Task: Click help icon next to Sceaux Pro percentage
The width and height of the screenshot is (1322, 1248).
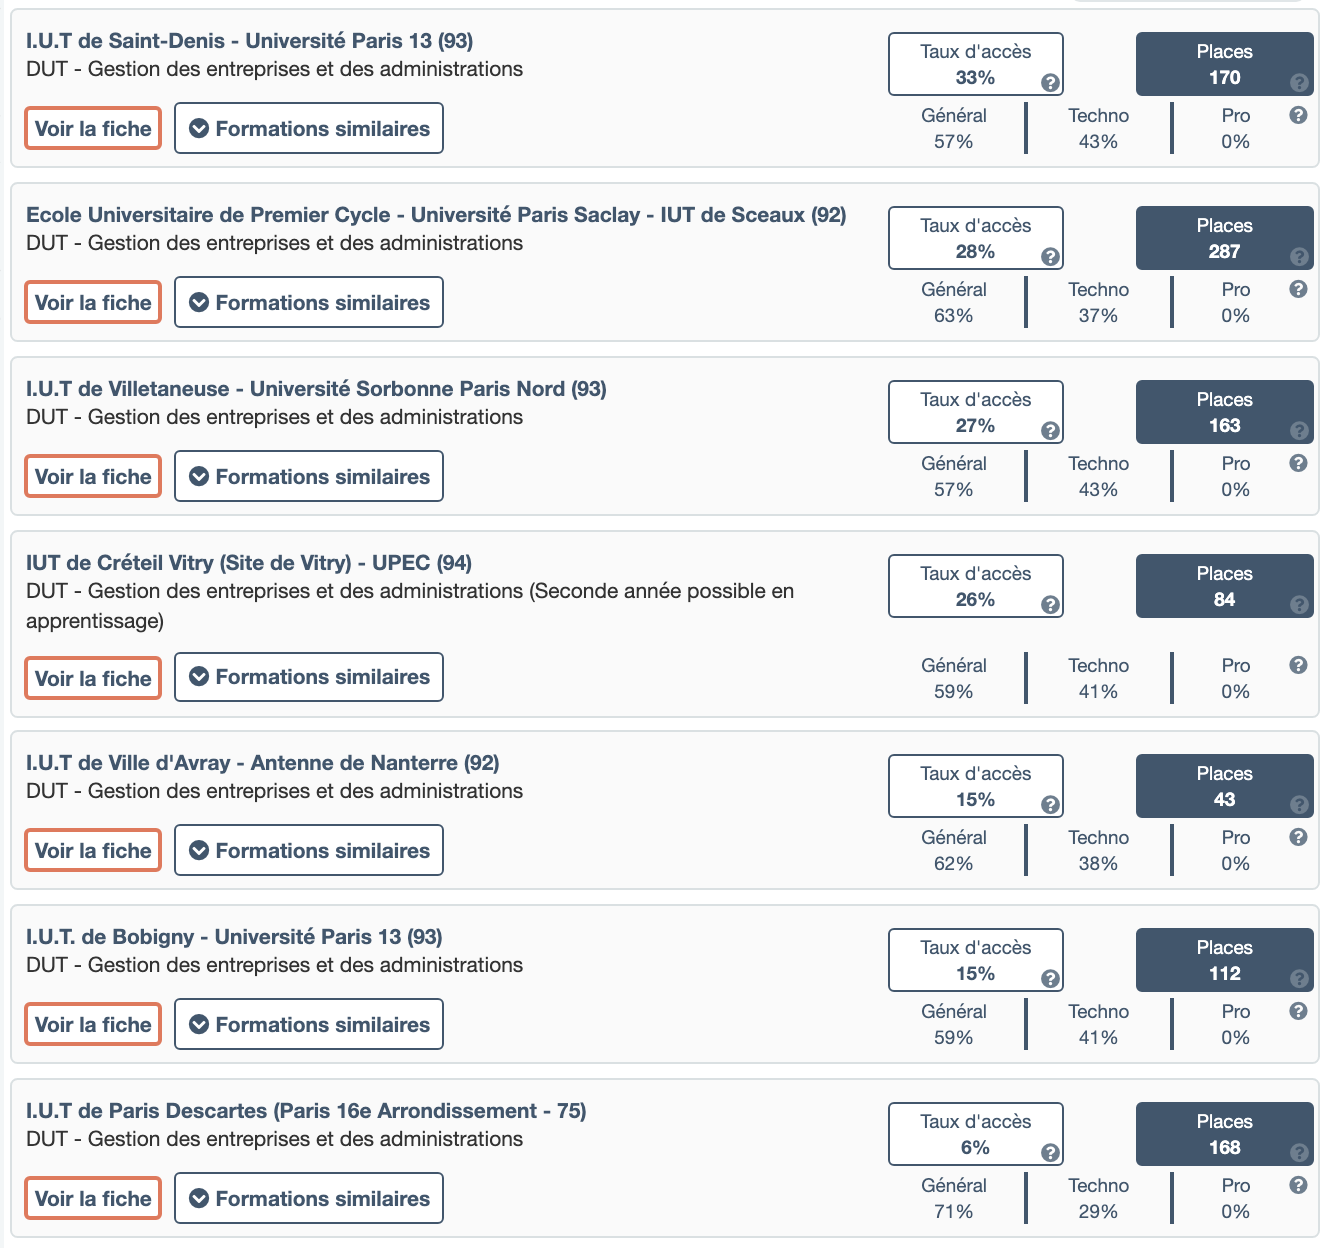Action: [x=1298, y=289]
